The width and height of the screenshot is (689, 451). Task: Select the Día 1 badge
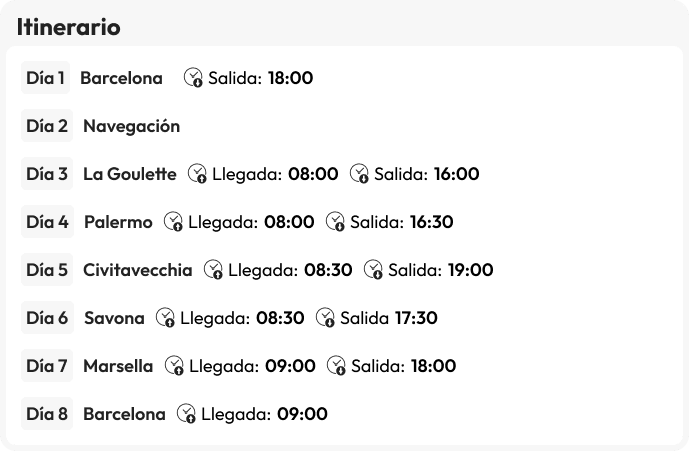click(x=46, y=78)
